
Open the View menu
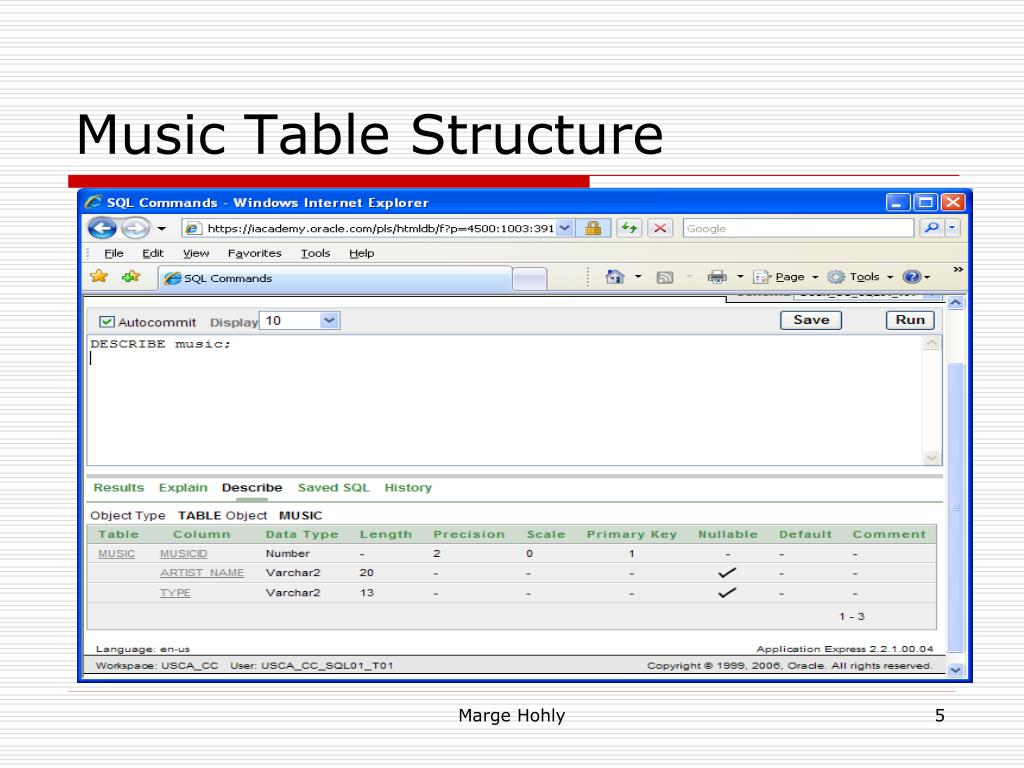196,253
